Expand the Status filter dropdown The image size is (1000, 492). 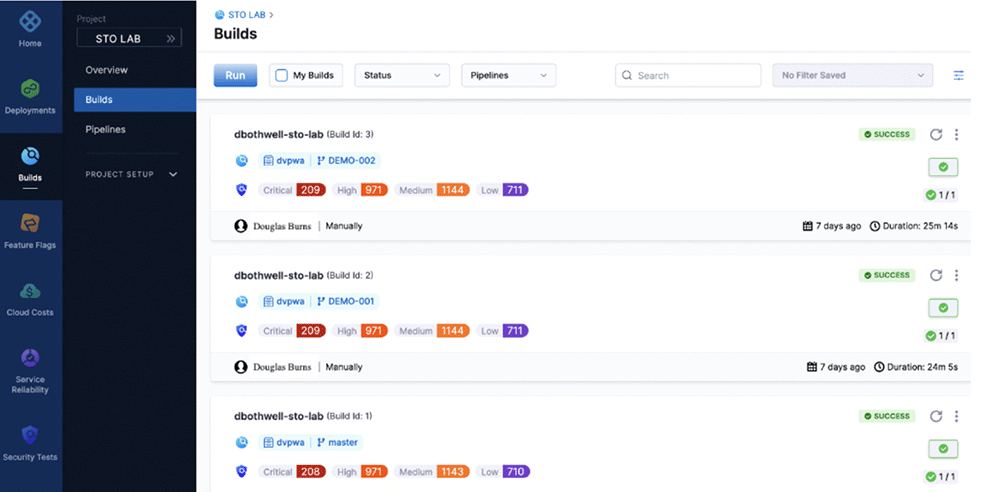[402, 76]
